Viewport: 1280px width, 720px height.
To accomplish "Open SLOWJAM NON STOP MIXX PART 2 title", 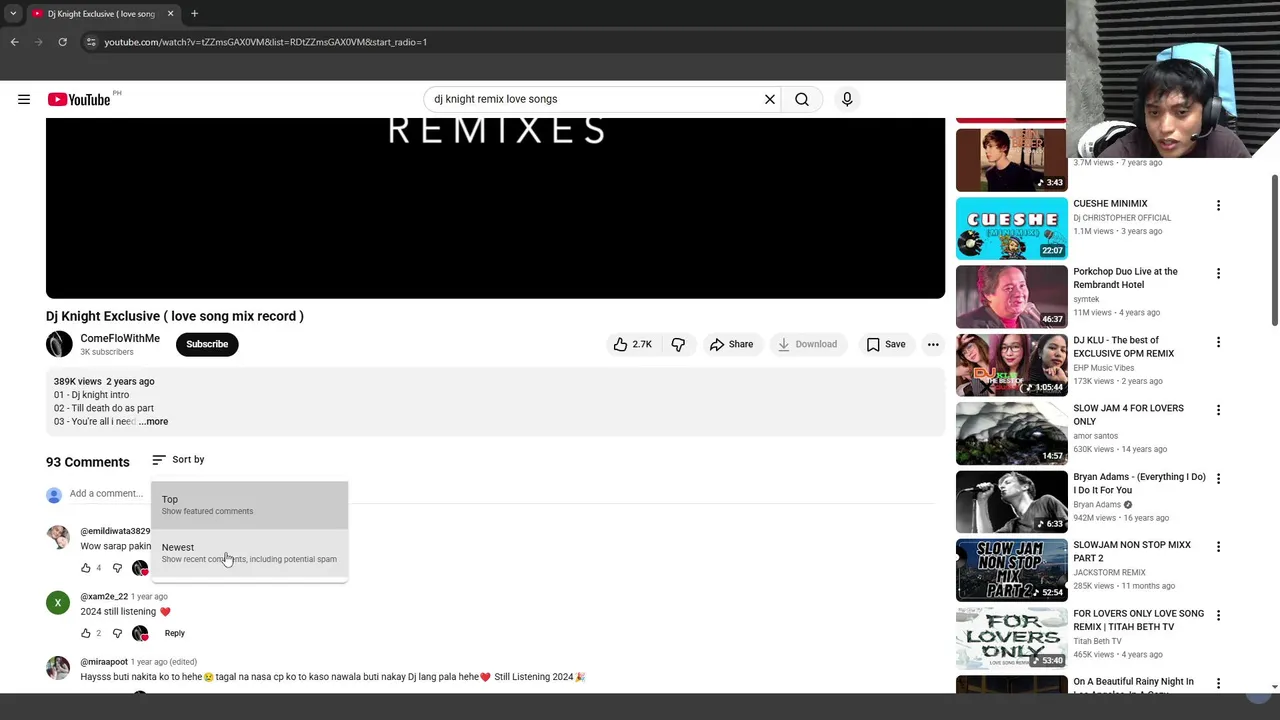I will 1132,551.
